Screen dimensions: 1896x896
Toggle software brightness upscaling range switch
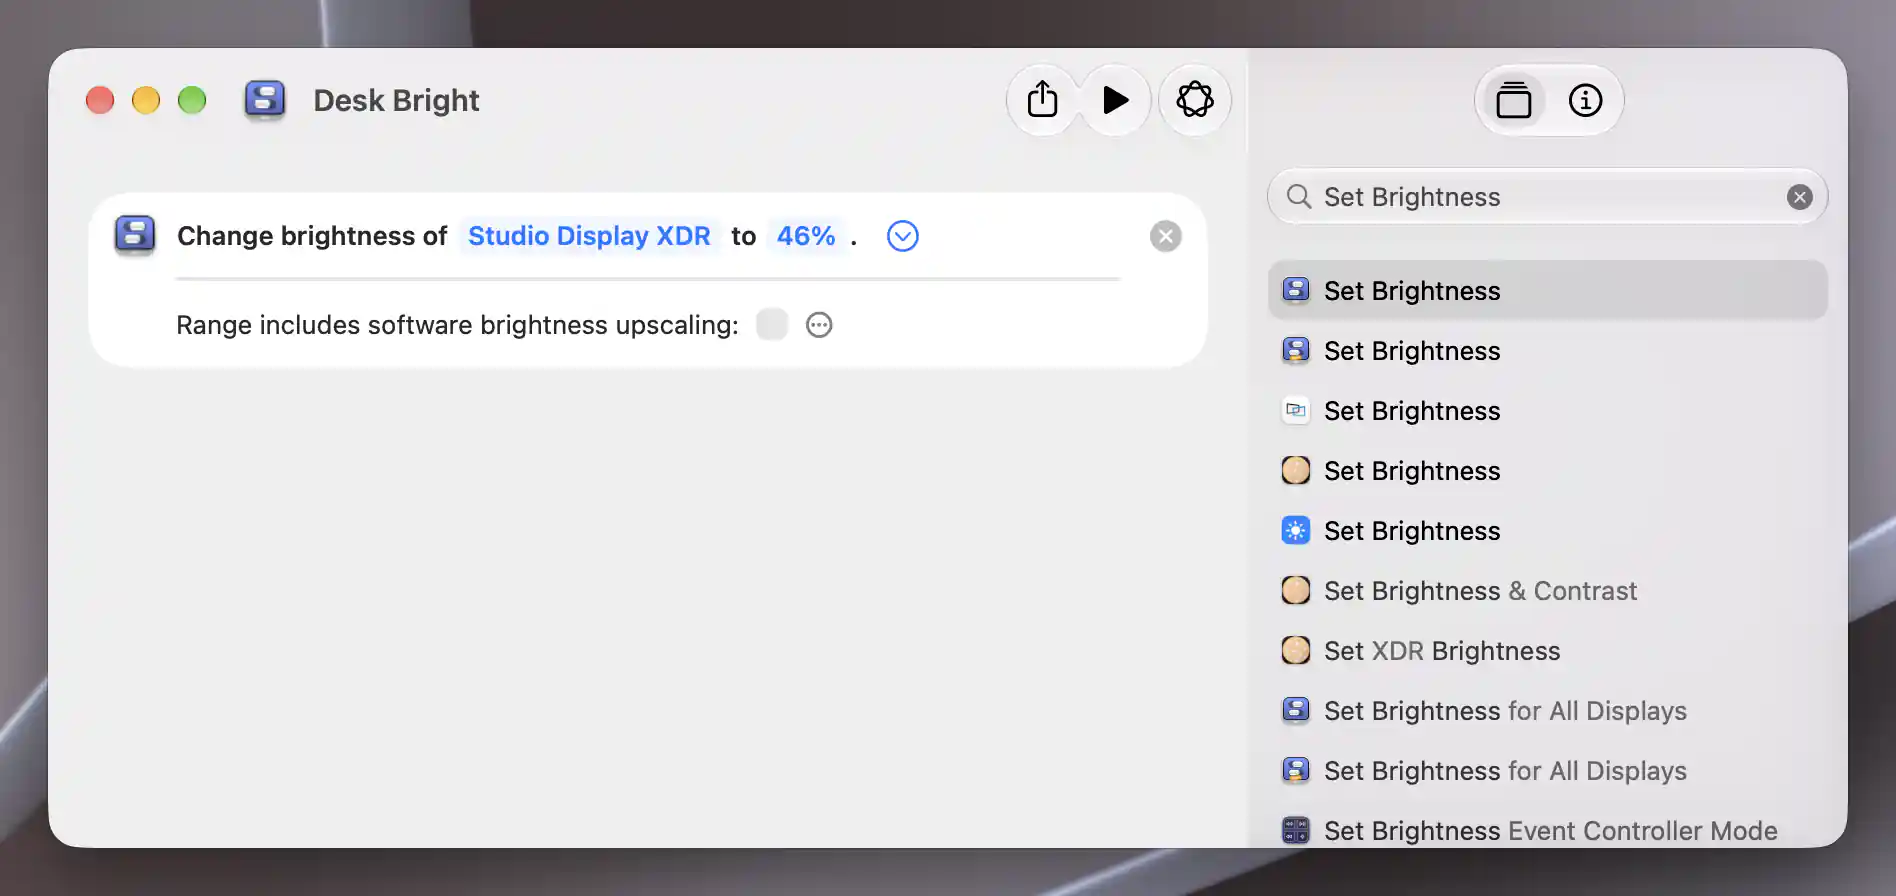(x=772, y=325)
